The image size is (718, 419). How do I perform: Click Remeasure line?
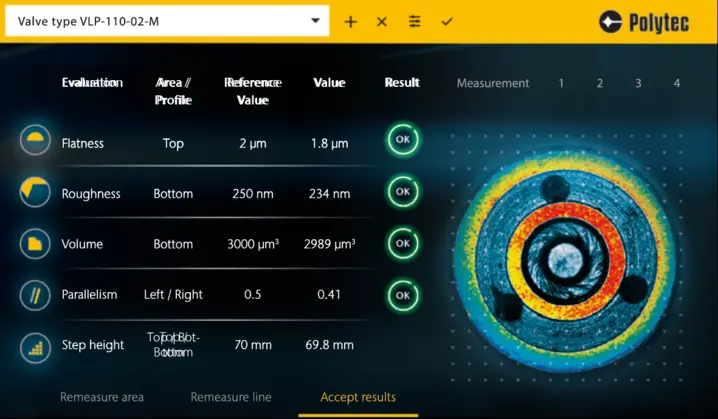click(x=231, y=397)
